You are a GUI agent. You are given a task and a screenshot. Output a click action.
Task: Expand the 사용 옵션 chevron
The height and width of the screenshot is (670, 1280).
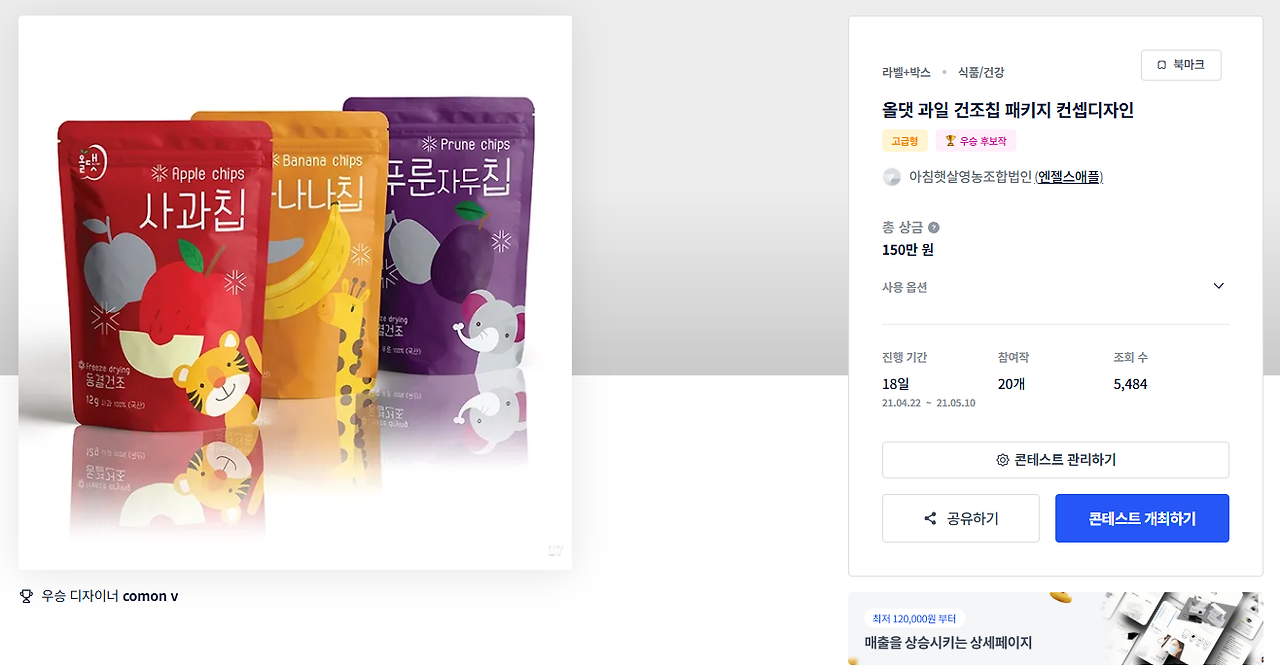(x=1218, y=286)
